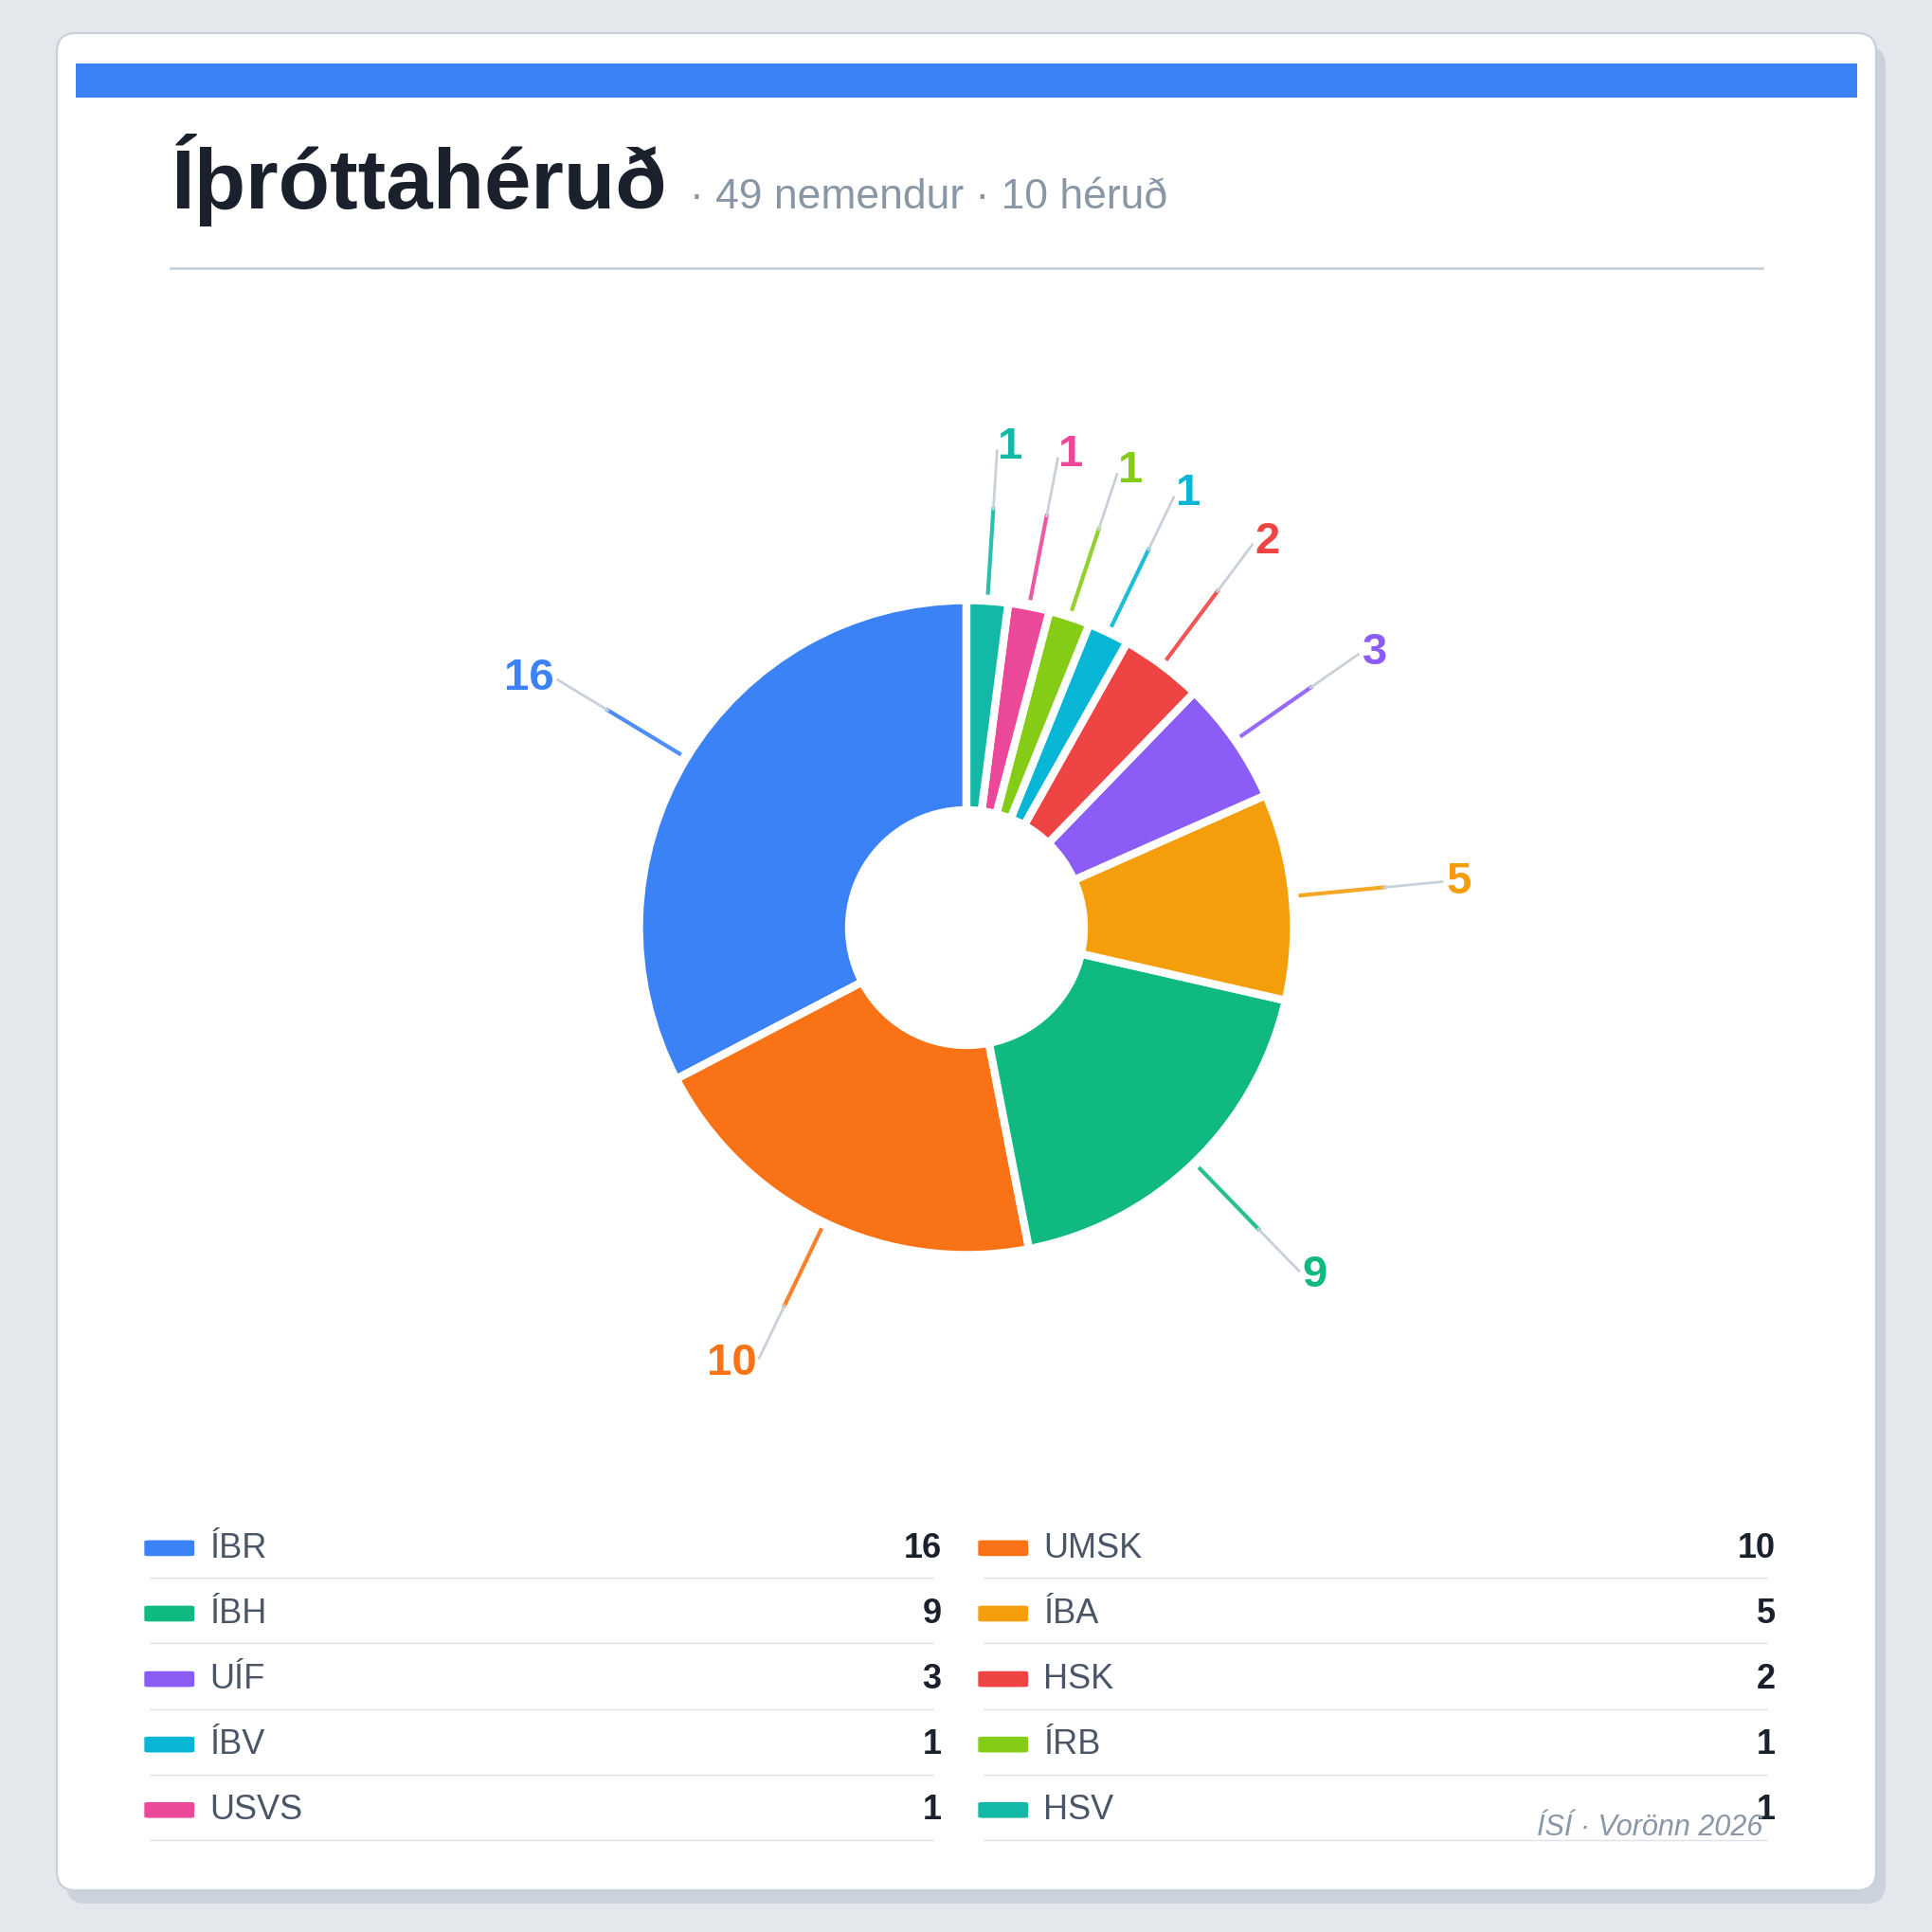The image size is (1932, 1932).
Task: Click the ÍBA legend label
Action: tap(1071, 1612)
